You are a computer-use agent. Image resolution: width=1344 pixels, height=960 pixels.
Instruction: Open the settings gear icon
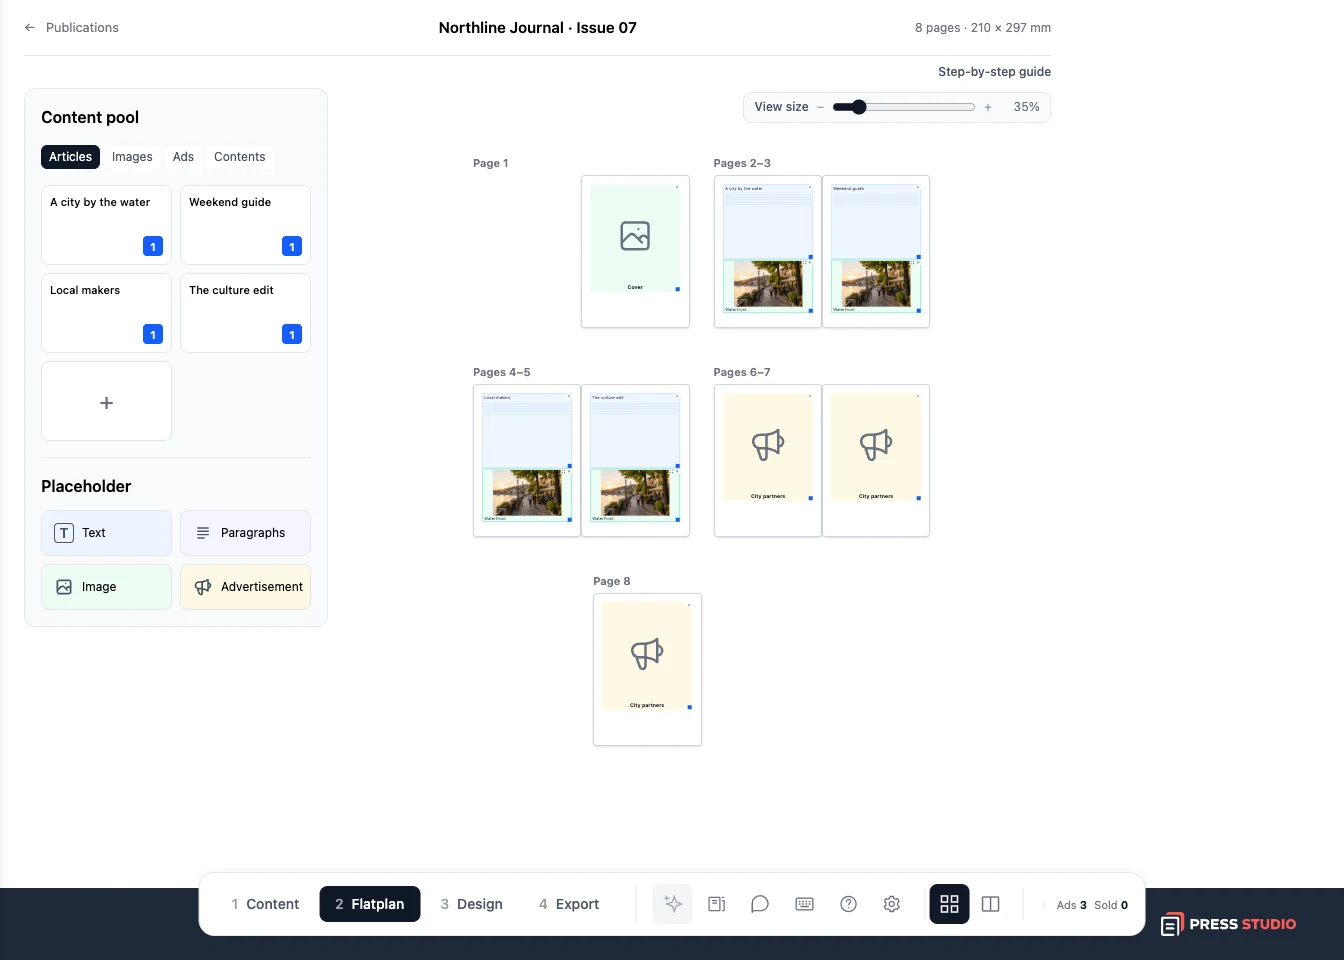[892, 904]
